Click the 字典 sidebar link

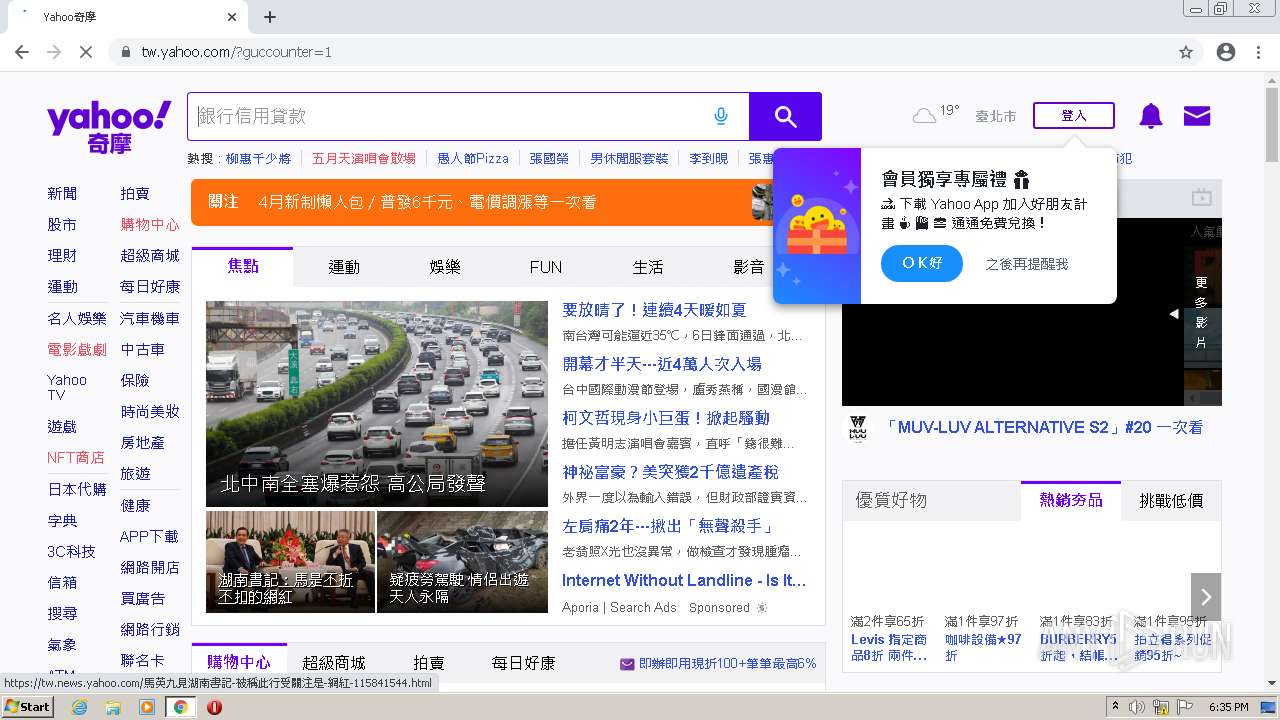(62, 520)
